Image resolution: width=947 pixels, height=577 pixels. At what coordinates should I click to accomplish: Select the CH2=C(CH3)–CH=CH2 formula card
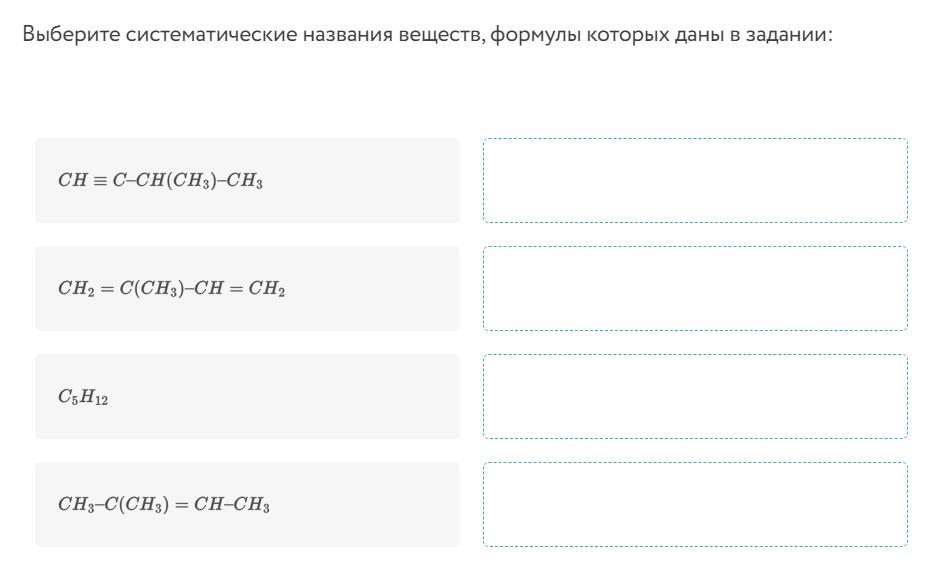[x=248, y=288]
